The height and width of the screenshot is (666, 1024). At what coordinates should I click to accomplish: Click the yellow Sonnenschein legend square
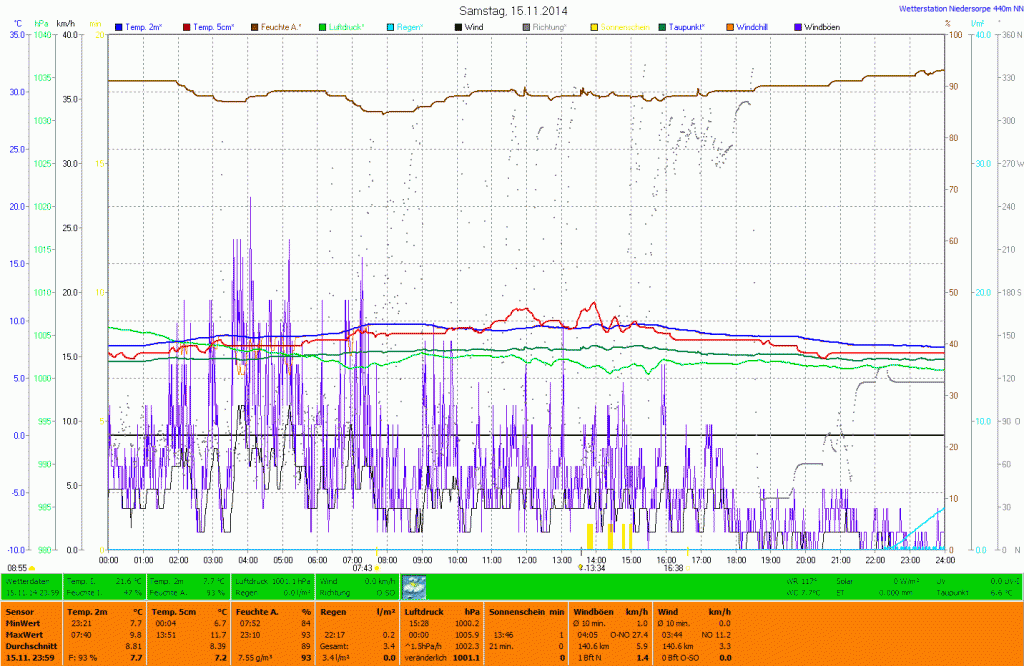594,25
